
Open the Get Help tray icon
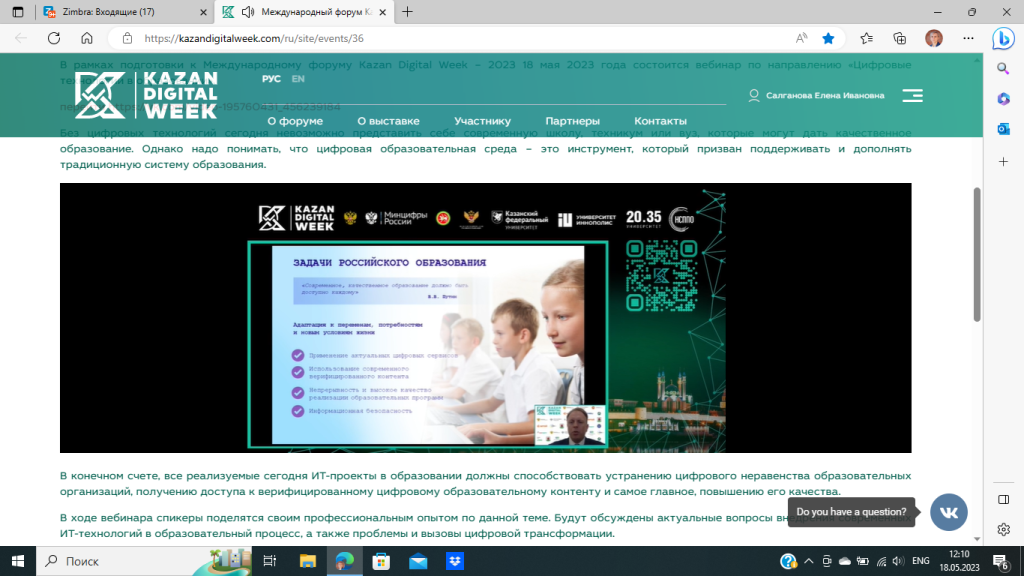788,561
